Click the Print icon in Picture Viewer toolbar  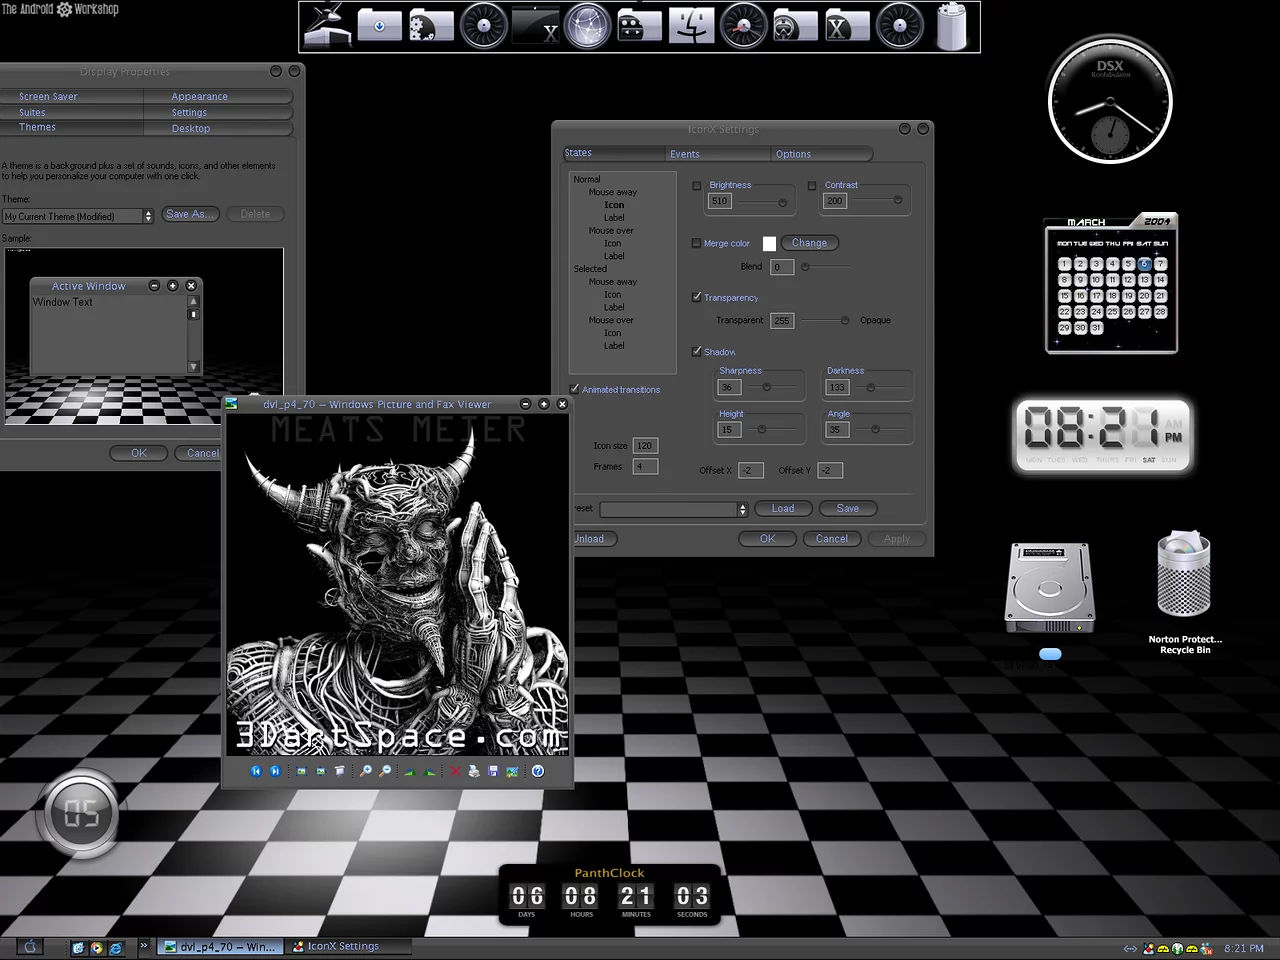pos(474,771)
